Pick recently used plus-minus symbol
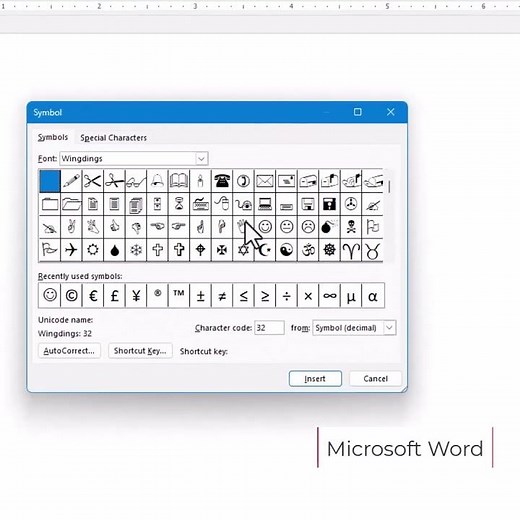Screen dimensions: 520x520 pyautogui.click(x=201, y=295)
